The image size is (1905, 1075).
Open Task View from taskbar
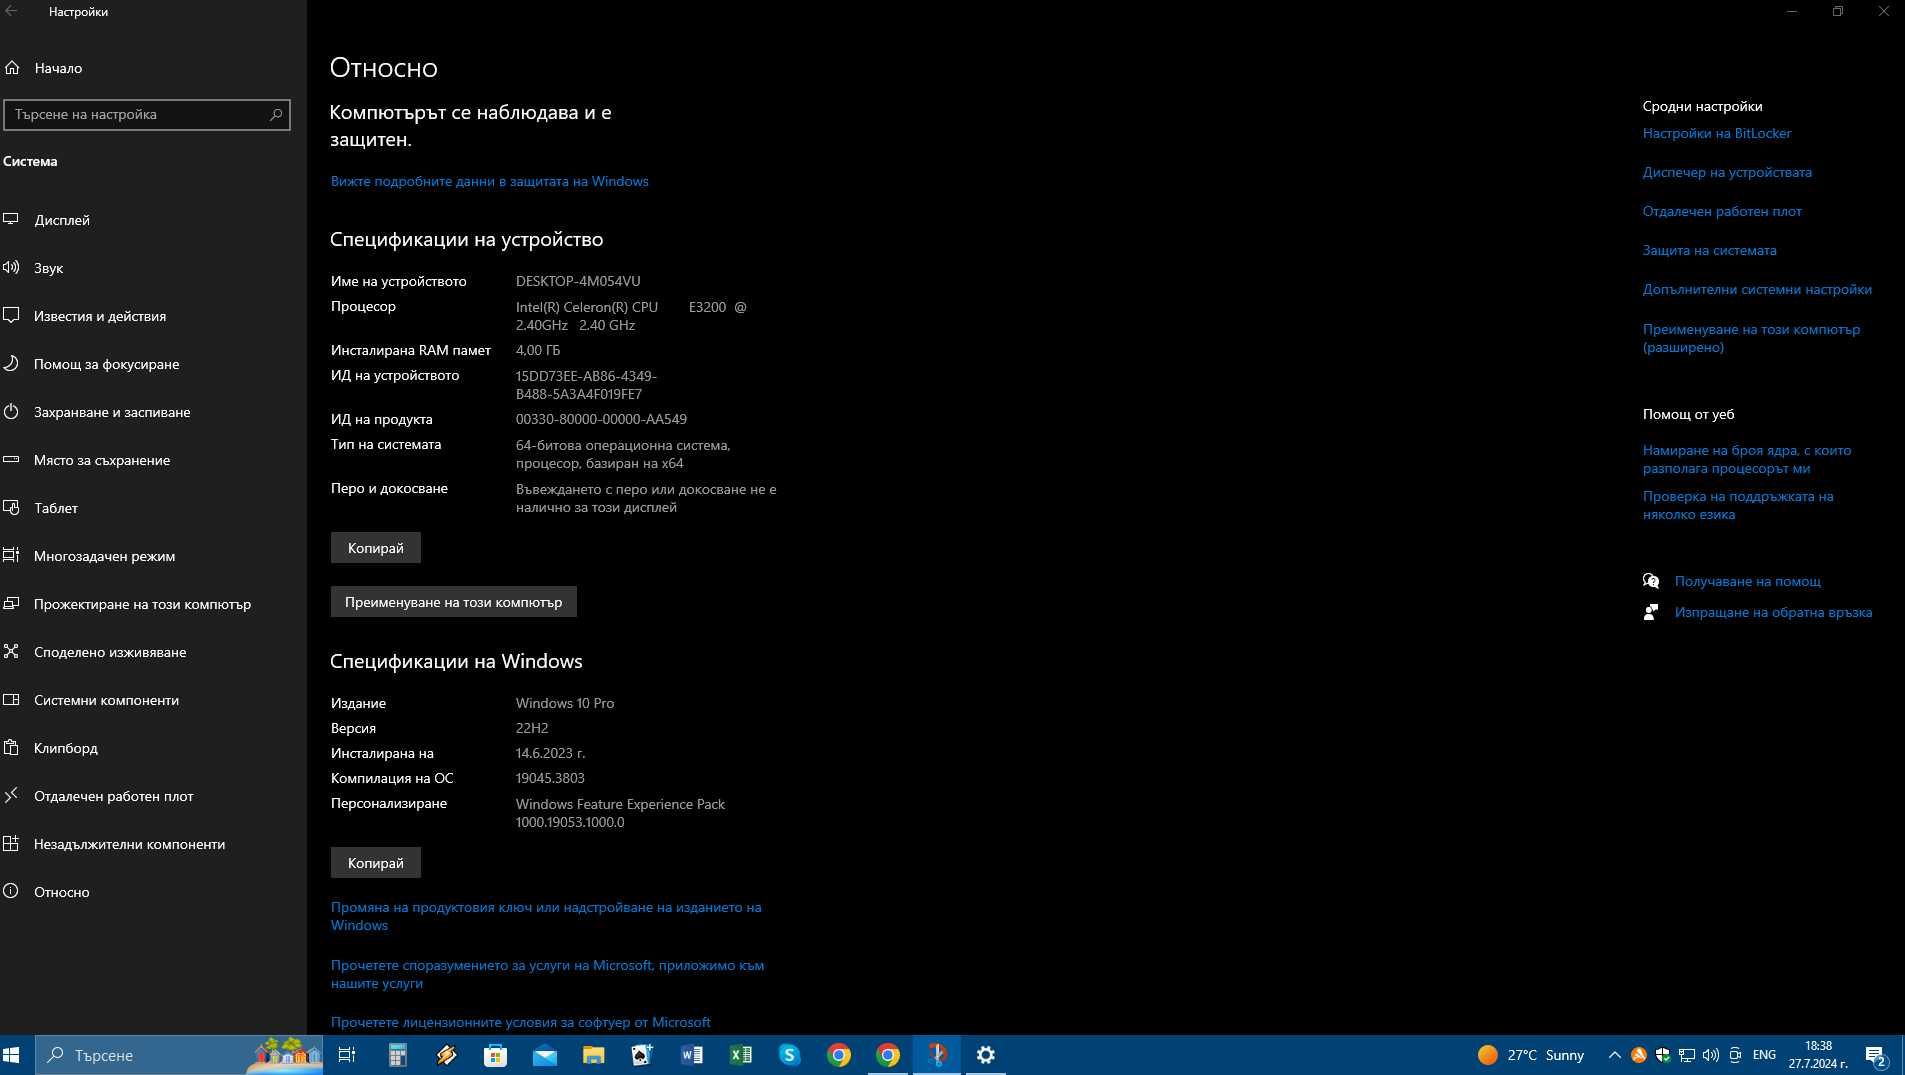pyautogui.click(x=347, y=1055)
